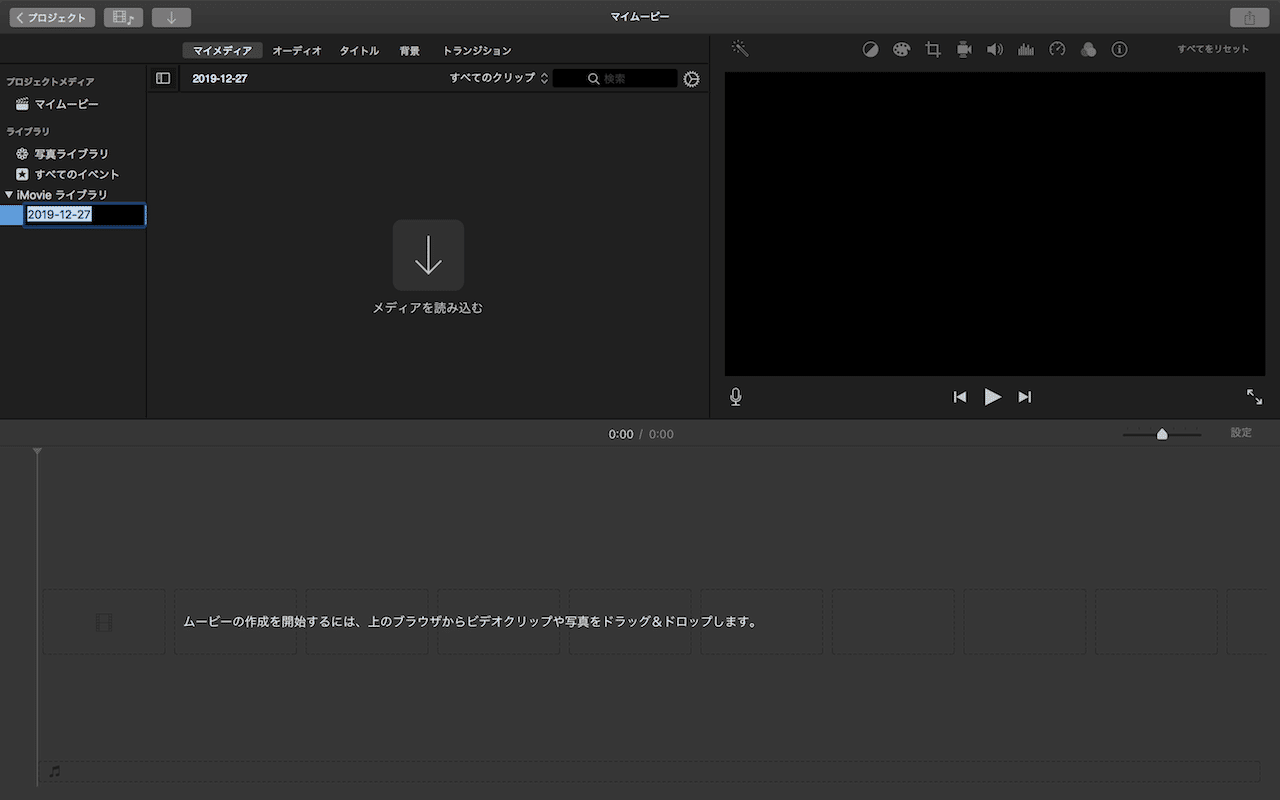
Task: Click the magic wand auto-enhance icon
Action: coord(740,48)
